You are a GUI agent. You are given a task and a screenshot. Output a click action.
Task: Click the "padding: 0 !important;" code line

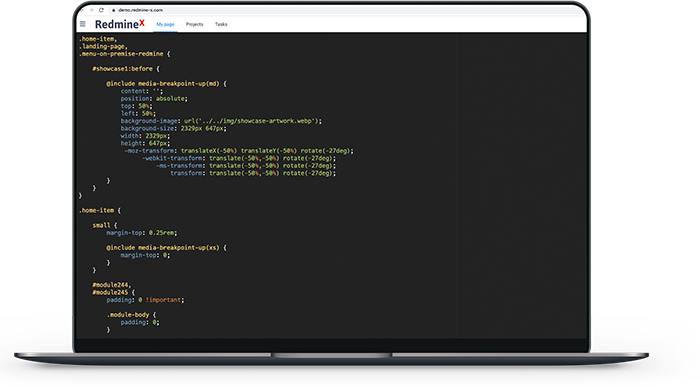[x=146, y=300]
